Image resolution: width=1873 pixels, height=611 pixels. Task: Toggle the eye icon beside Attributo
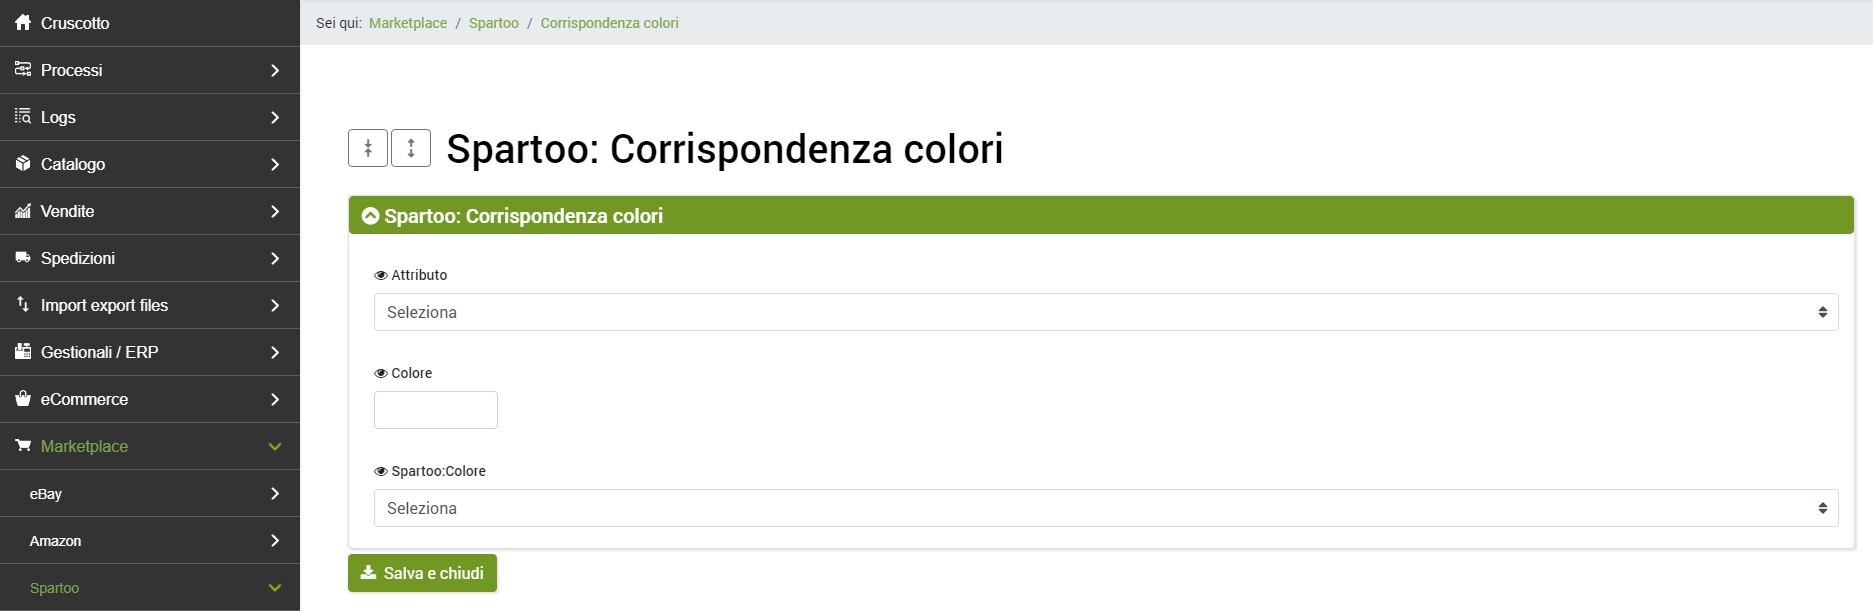point(381,275)
